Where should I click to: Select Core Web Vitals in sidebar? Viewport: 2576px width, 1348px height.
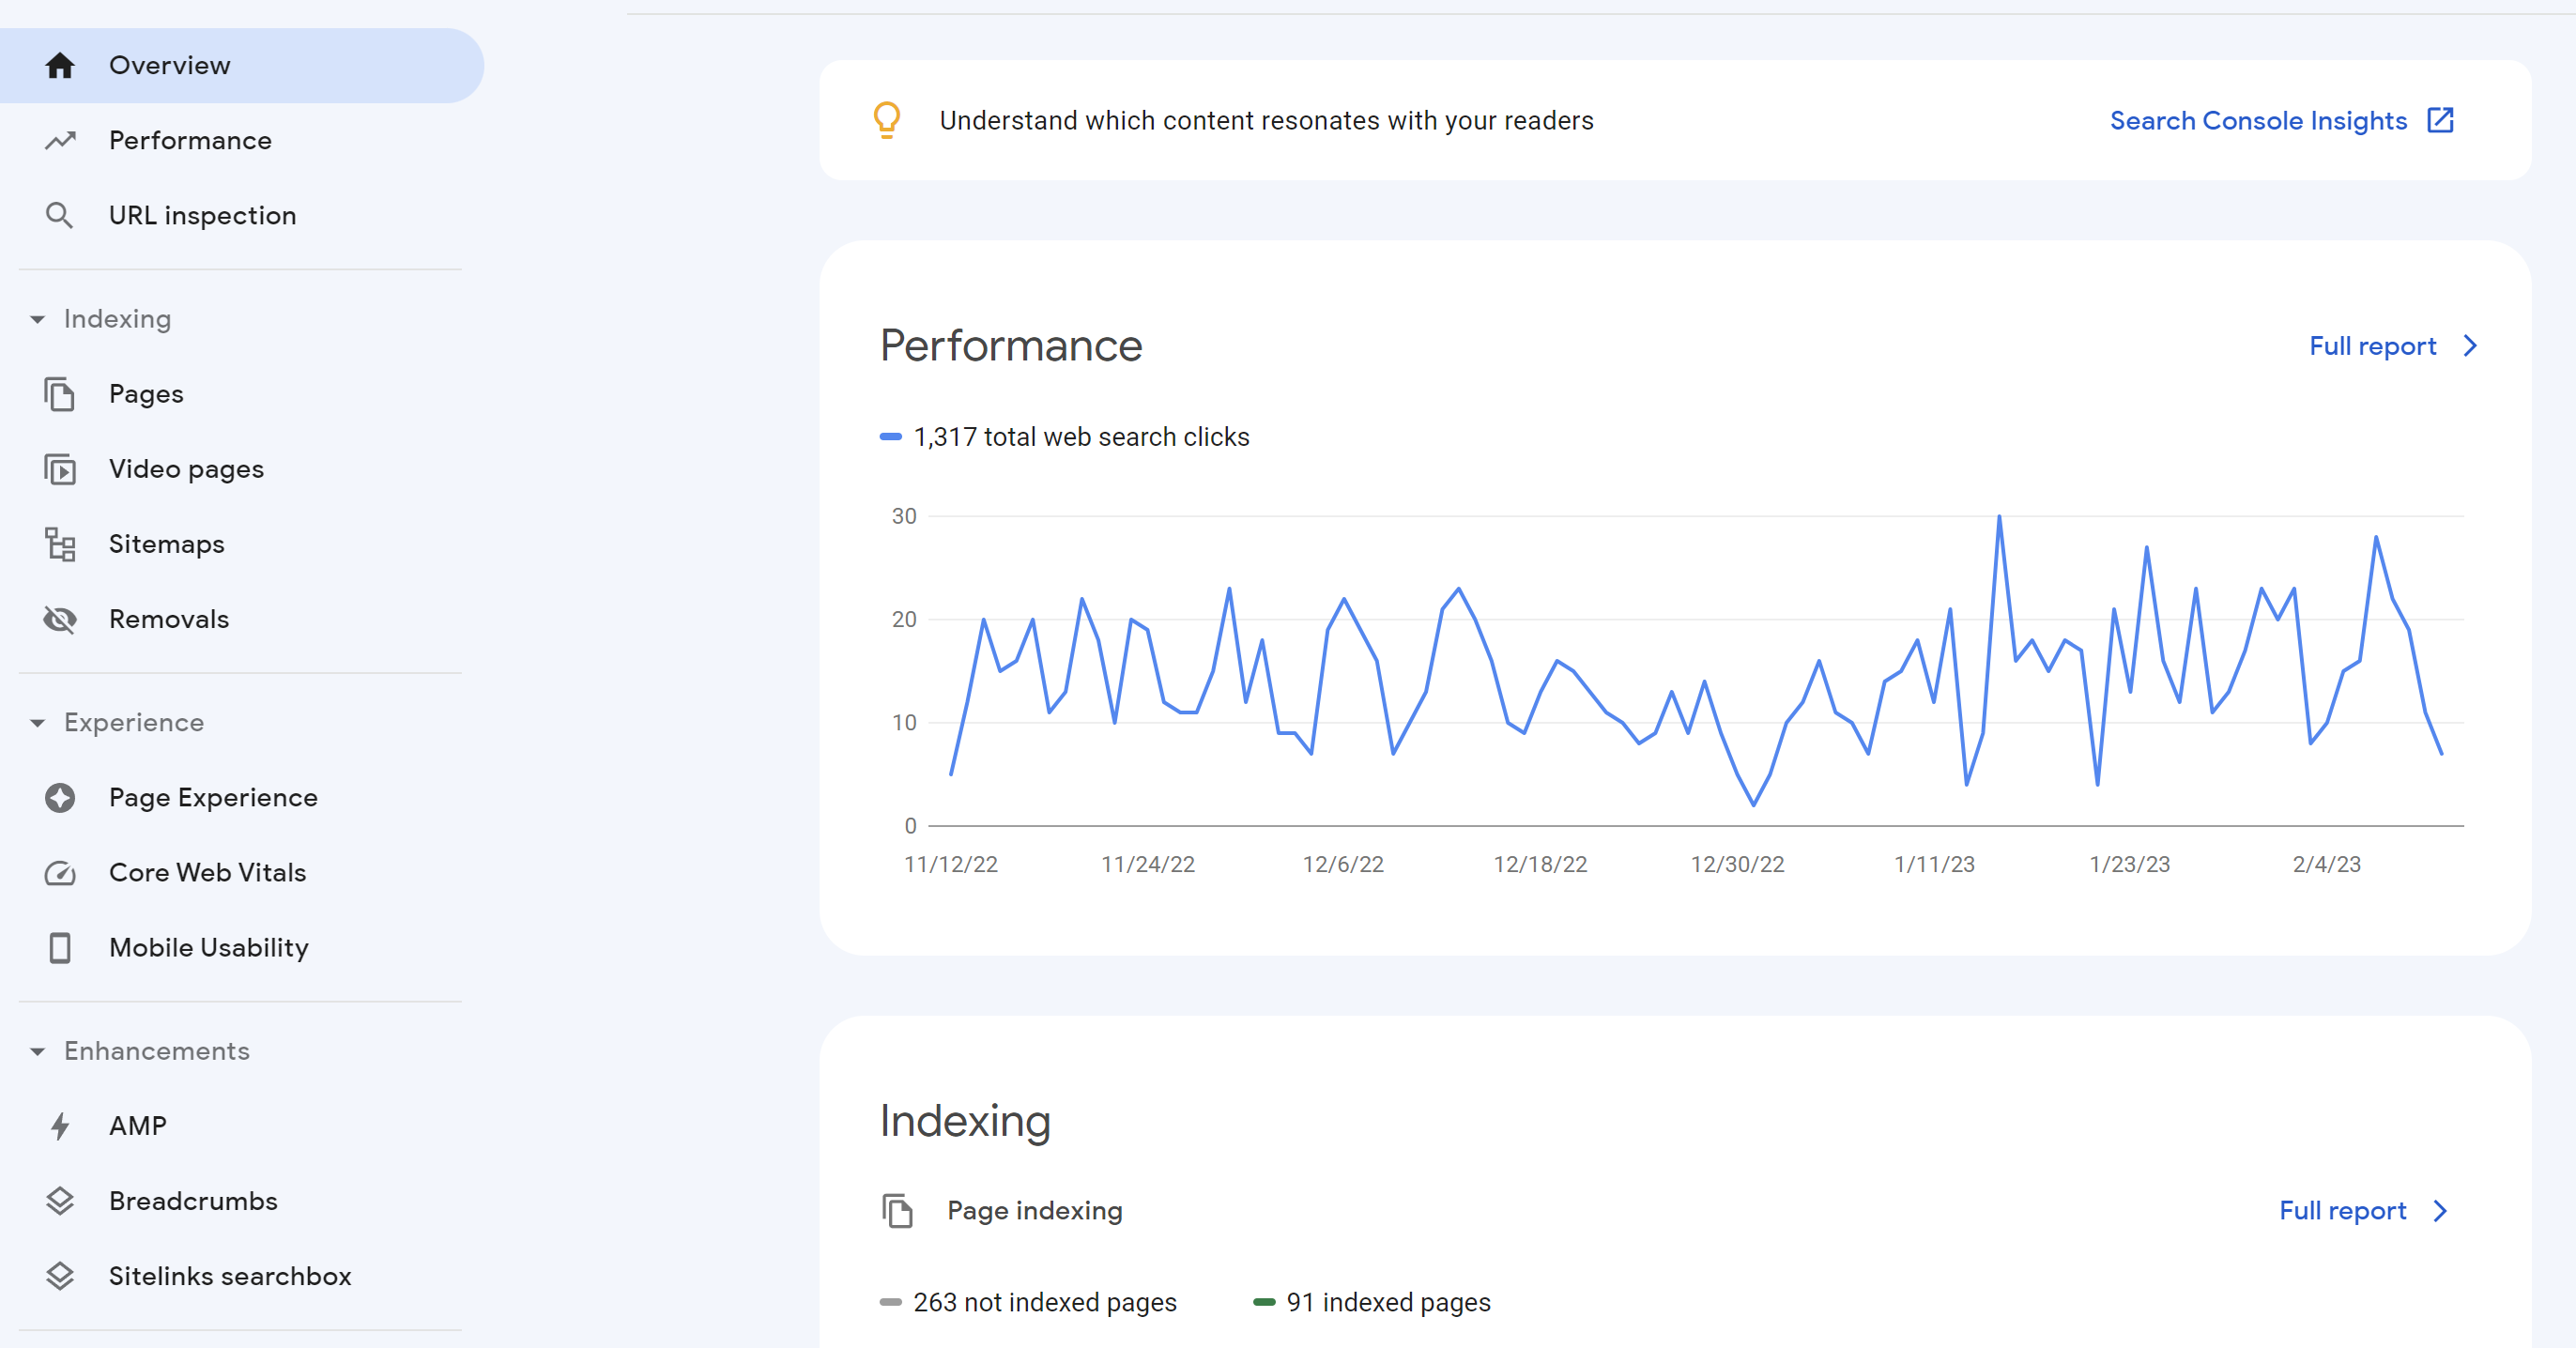tap(242, 872)
